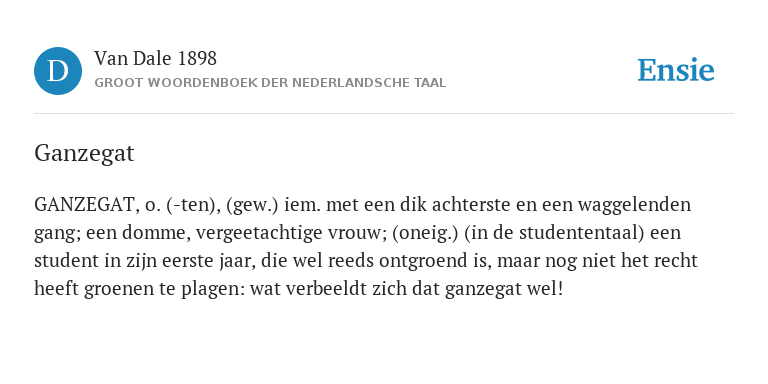768x384 pixels.
Task: Click the blue circular D icon
Action: click(58, 71)
